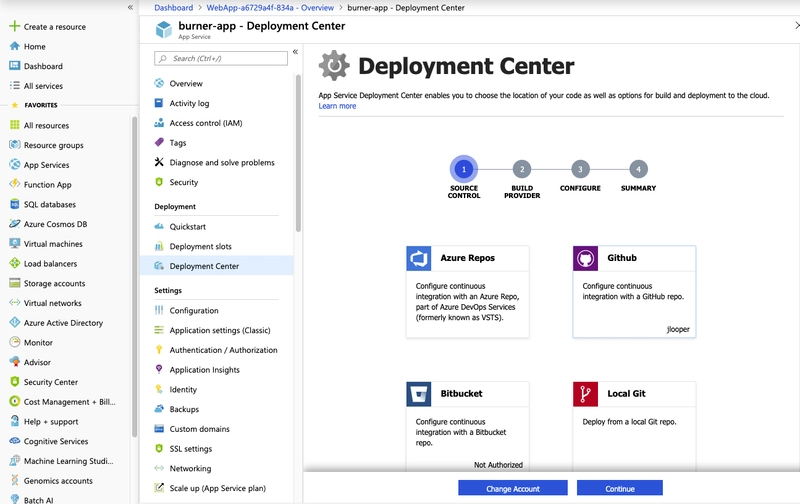Click the Security Center shield icon
800x504 pixels.
pyautogui.click(x=15, y=382)
